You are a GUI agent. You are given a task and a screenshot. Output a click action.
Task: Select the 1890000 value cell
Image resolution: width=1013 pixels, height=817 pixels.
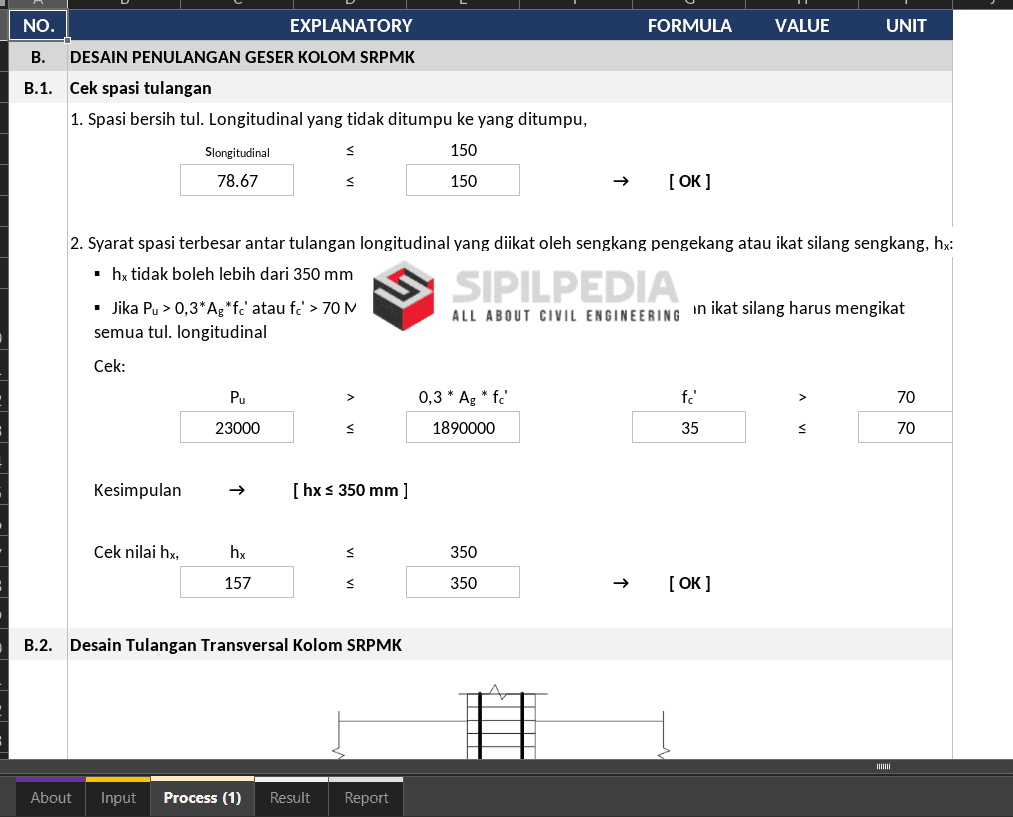click(x=463, y=428)
